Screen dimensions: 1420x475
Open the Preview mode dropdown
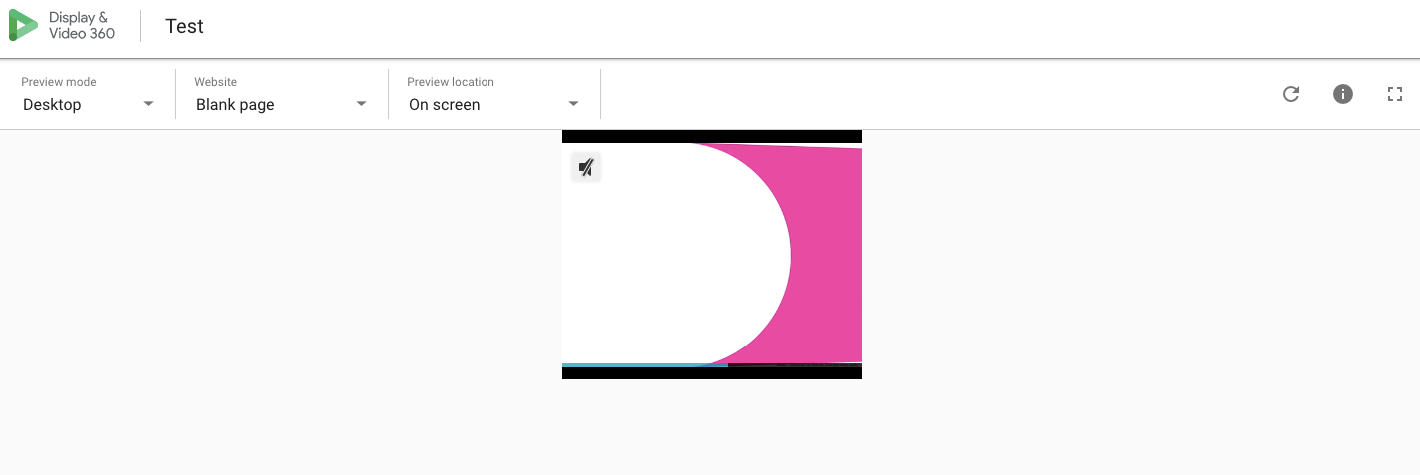pyautogui.click(x=88, y=95)
